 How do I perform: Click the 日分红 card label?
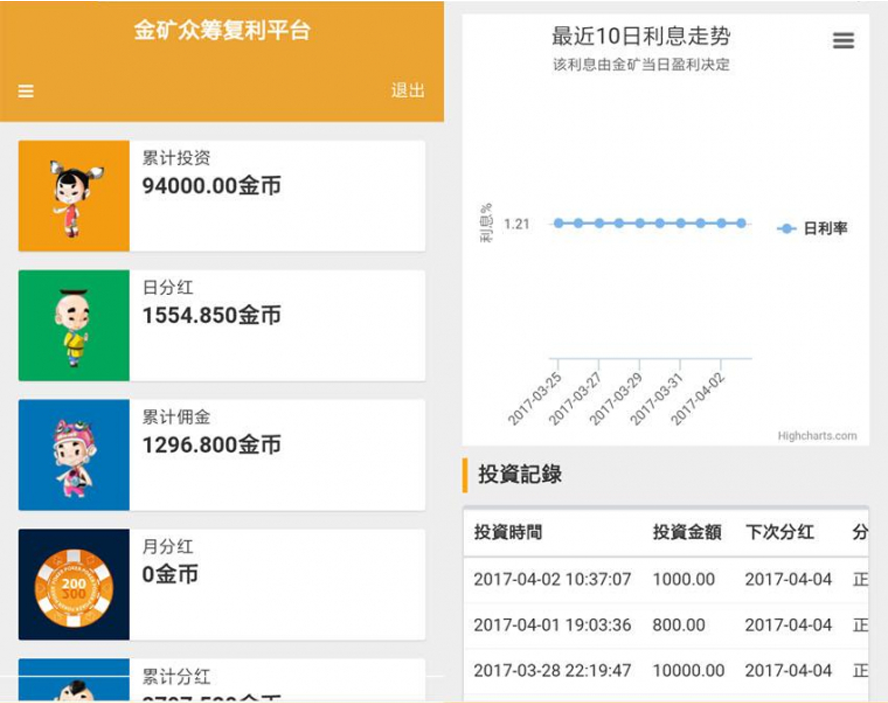168,288
